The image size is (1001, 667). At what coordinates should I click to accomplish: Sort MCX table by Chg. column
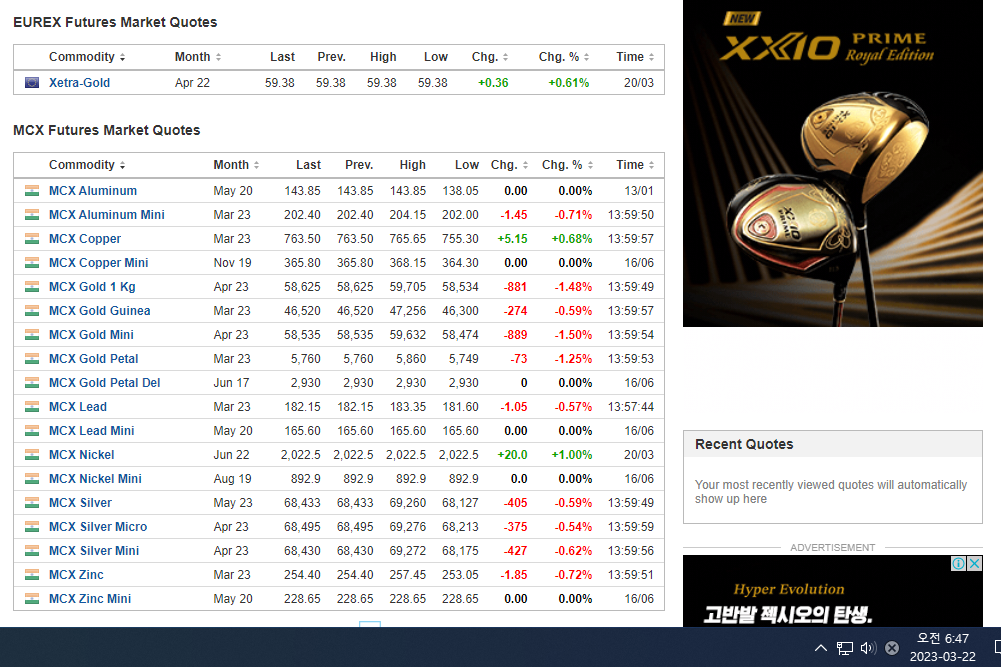[x=509, y=165]
